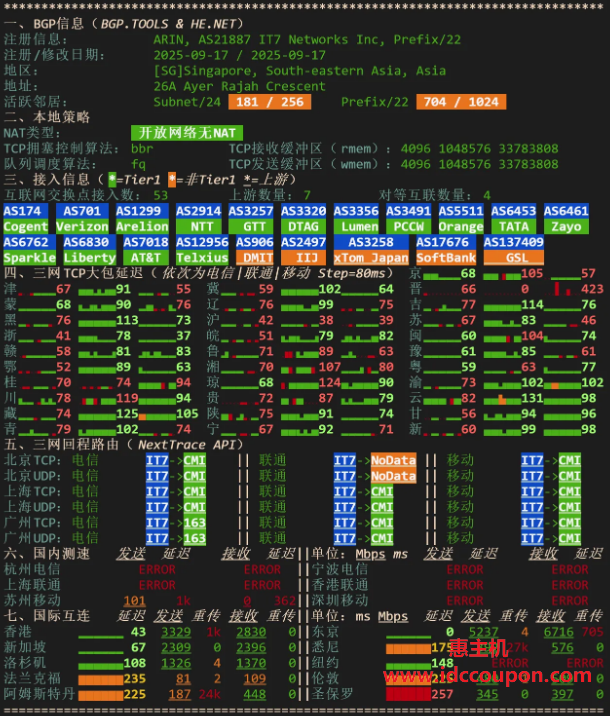Click send speed 3329 for 香港
Image resolution: width=610 pixels, height=716 pixels.
click(176, 632)
